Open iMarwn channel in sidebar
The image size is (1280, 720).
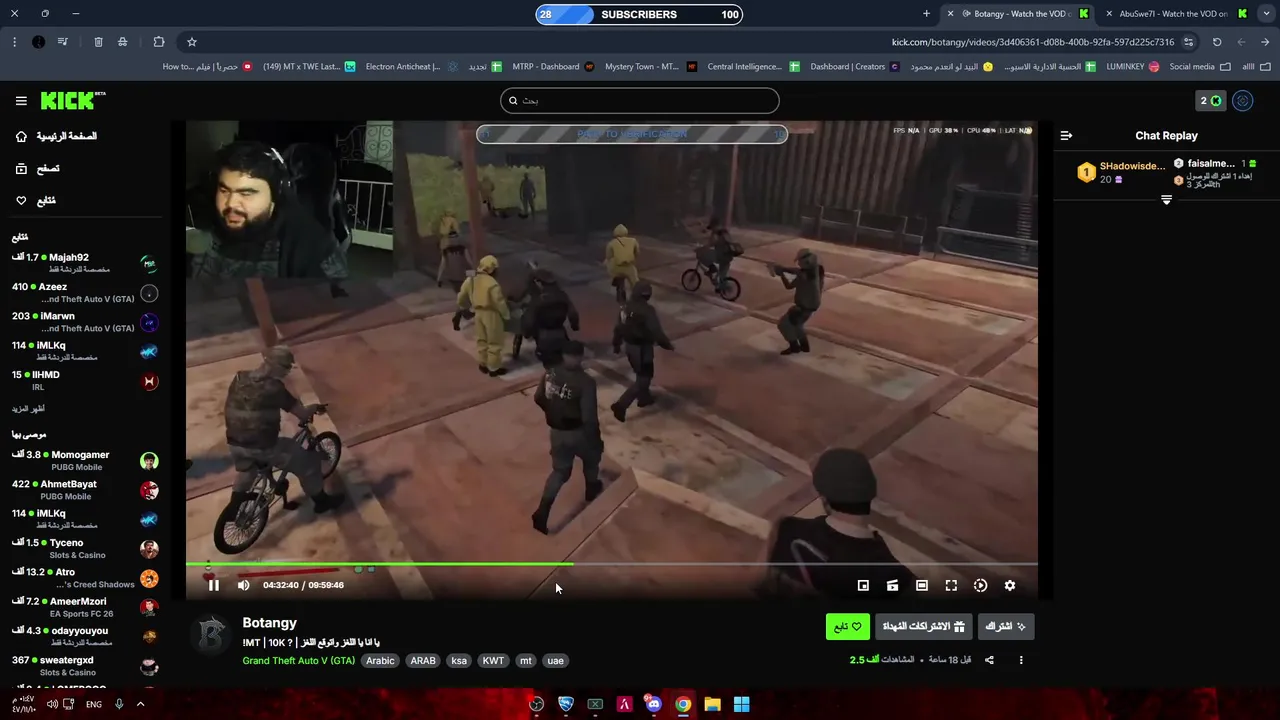pyautogui.click(x=85, y=322)
